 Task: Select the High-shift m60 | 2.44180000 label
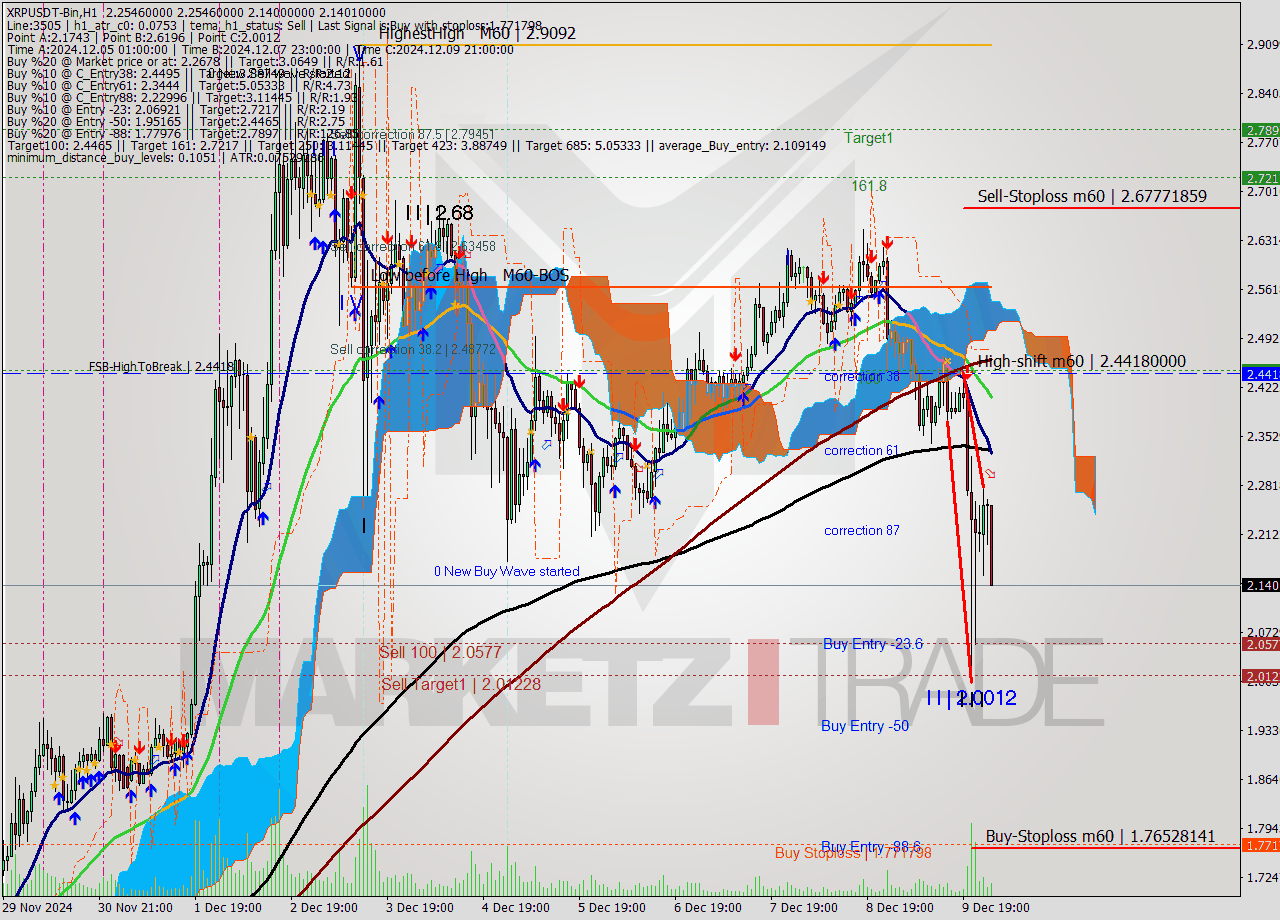pyautogui.click(x=1082, y=361)
